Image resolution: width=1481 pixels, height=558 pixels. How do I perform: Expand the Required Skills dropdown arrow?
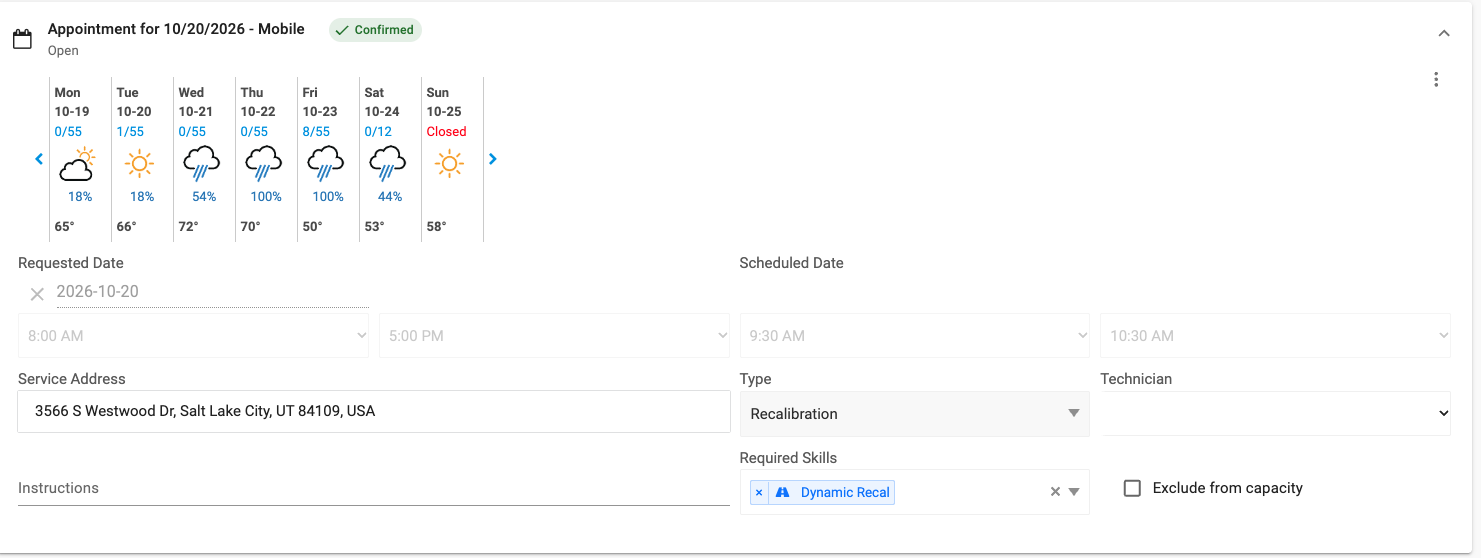coord(1074,492)
